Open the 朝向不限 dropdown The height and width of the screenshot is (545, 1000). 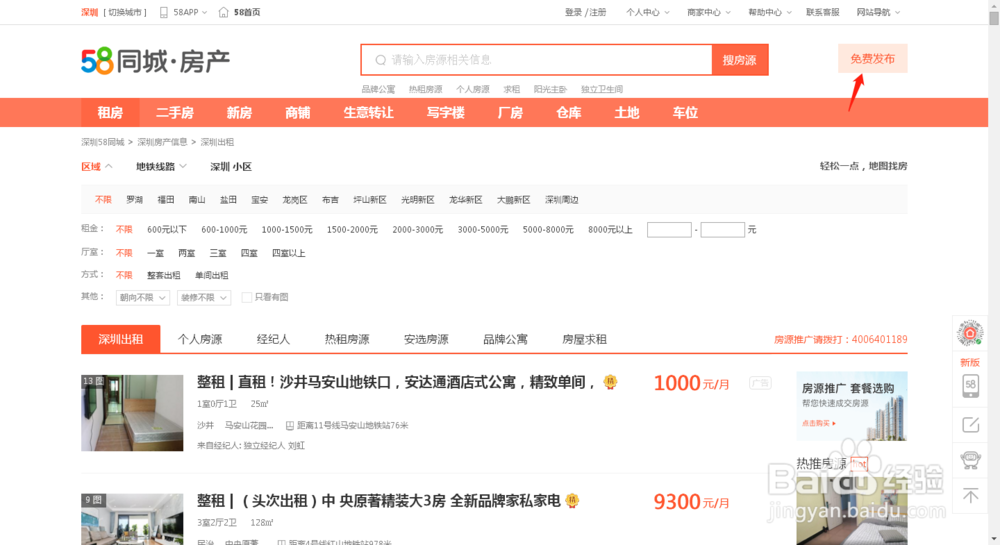tap(143, 298)
